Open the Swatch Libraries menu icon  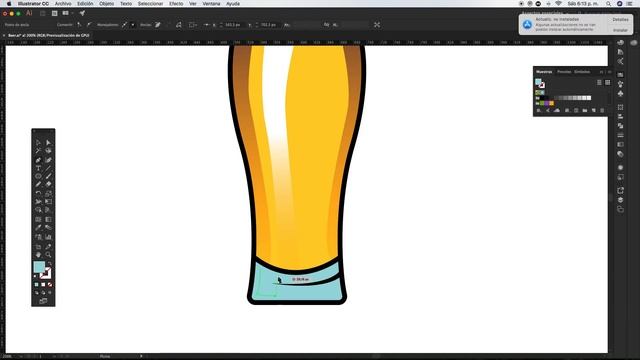tap(538, 110)
